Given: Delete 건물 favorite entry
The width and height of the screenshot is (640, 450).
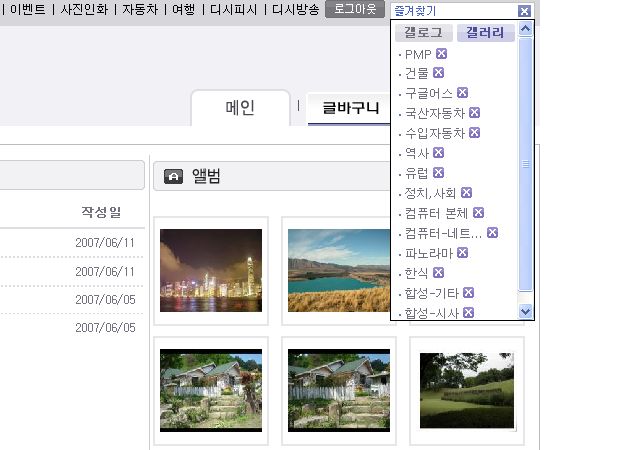Looking at the screenshot, I should tap(438, 73).
